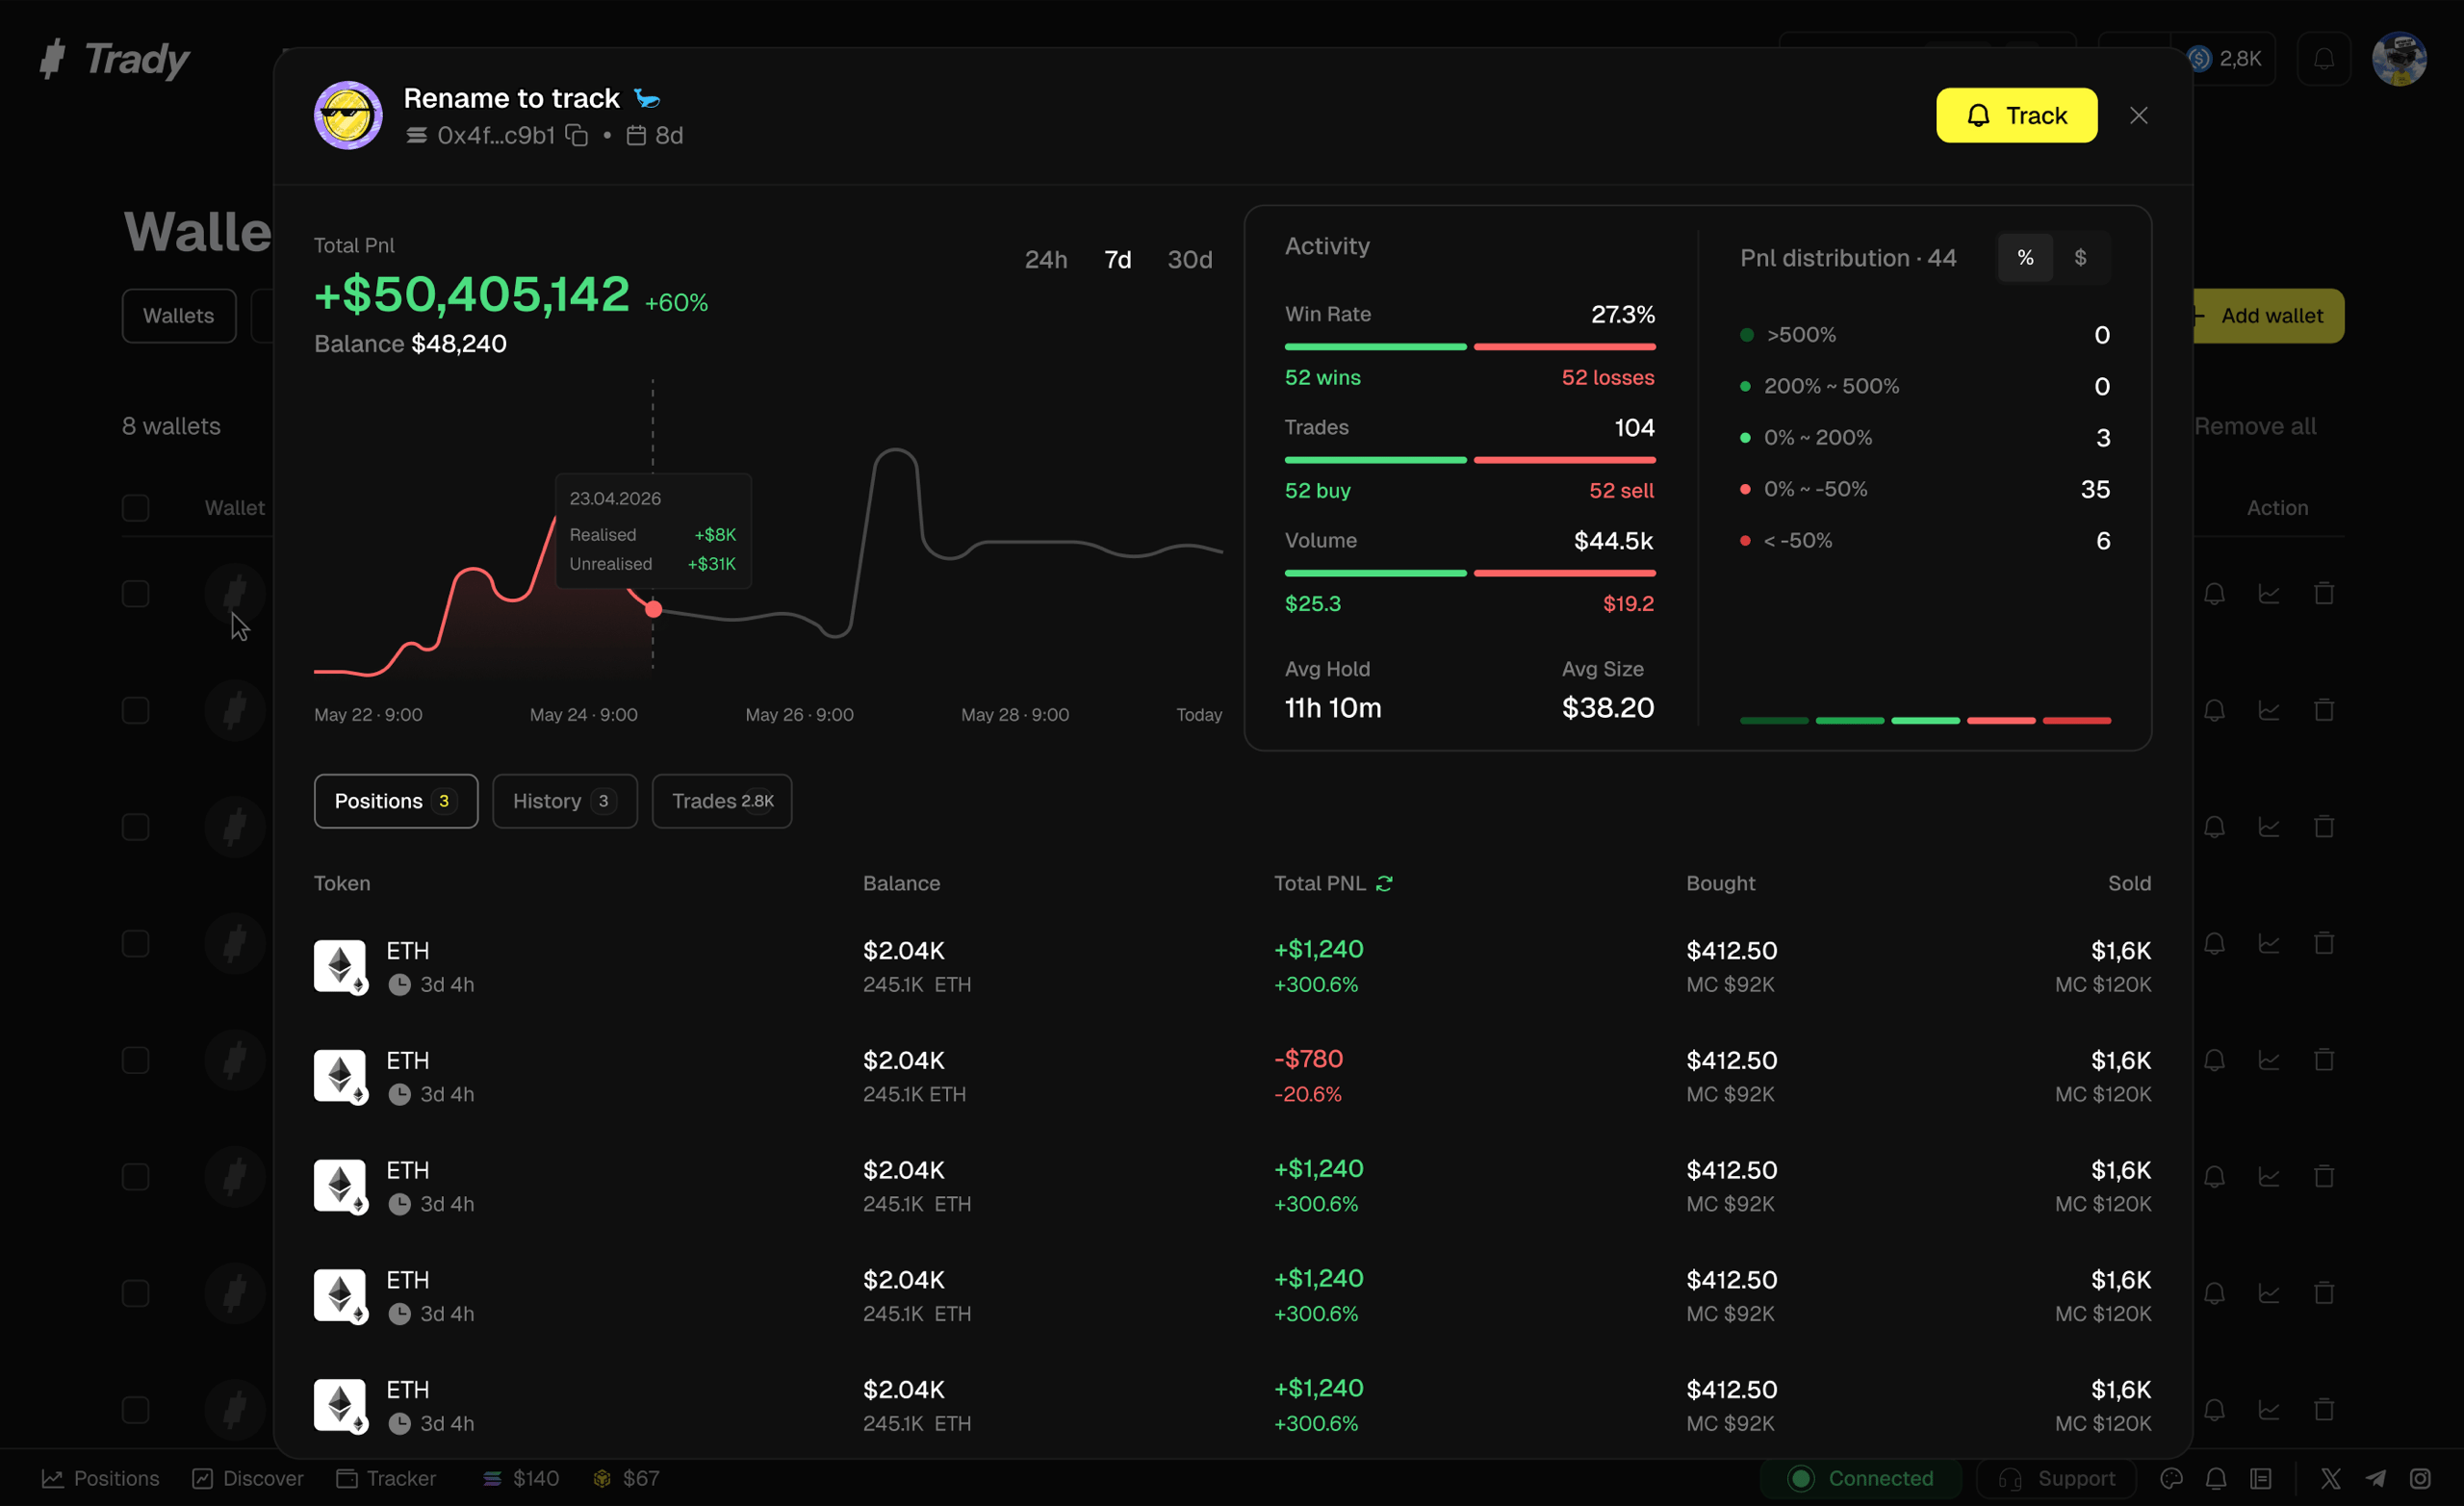Click the Balance $48,240 text
This screenshot has height=1506, width=2464.
(410, 344)
